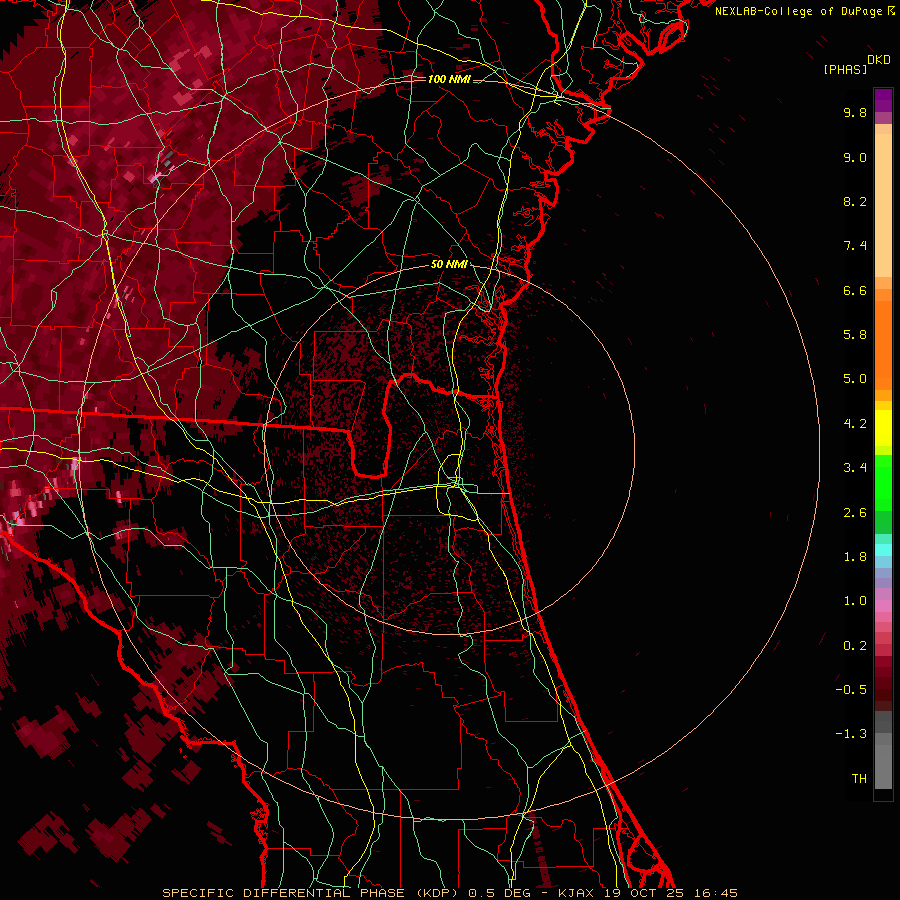
Task: Click the 1.8 scale value
Action: [x=855, y=557]
